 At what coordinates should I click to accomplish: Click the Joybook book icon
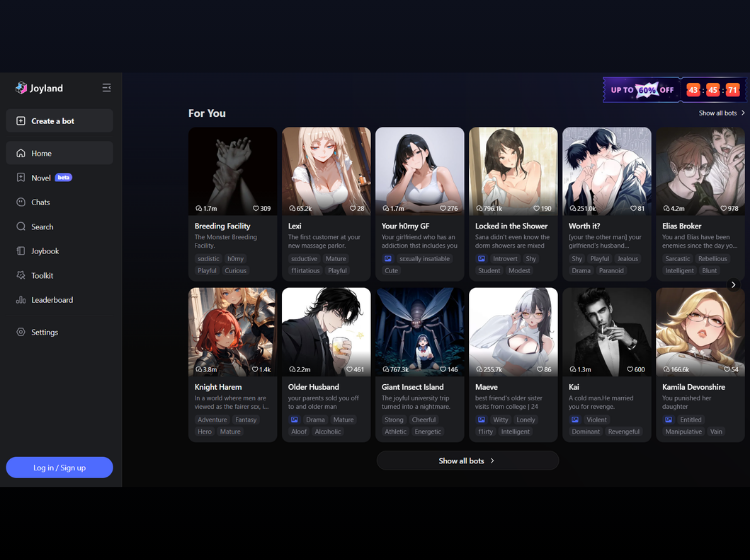click(x=21, y=251)
